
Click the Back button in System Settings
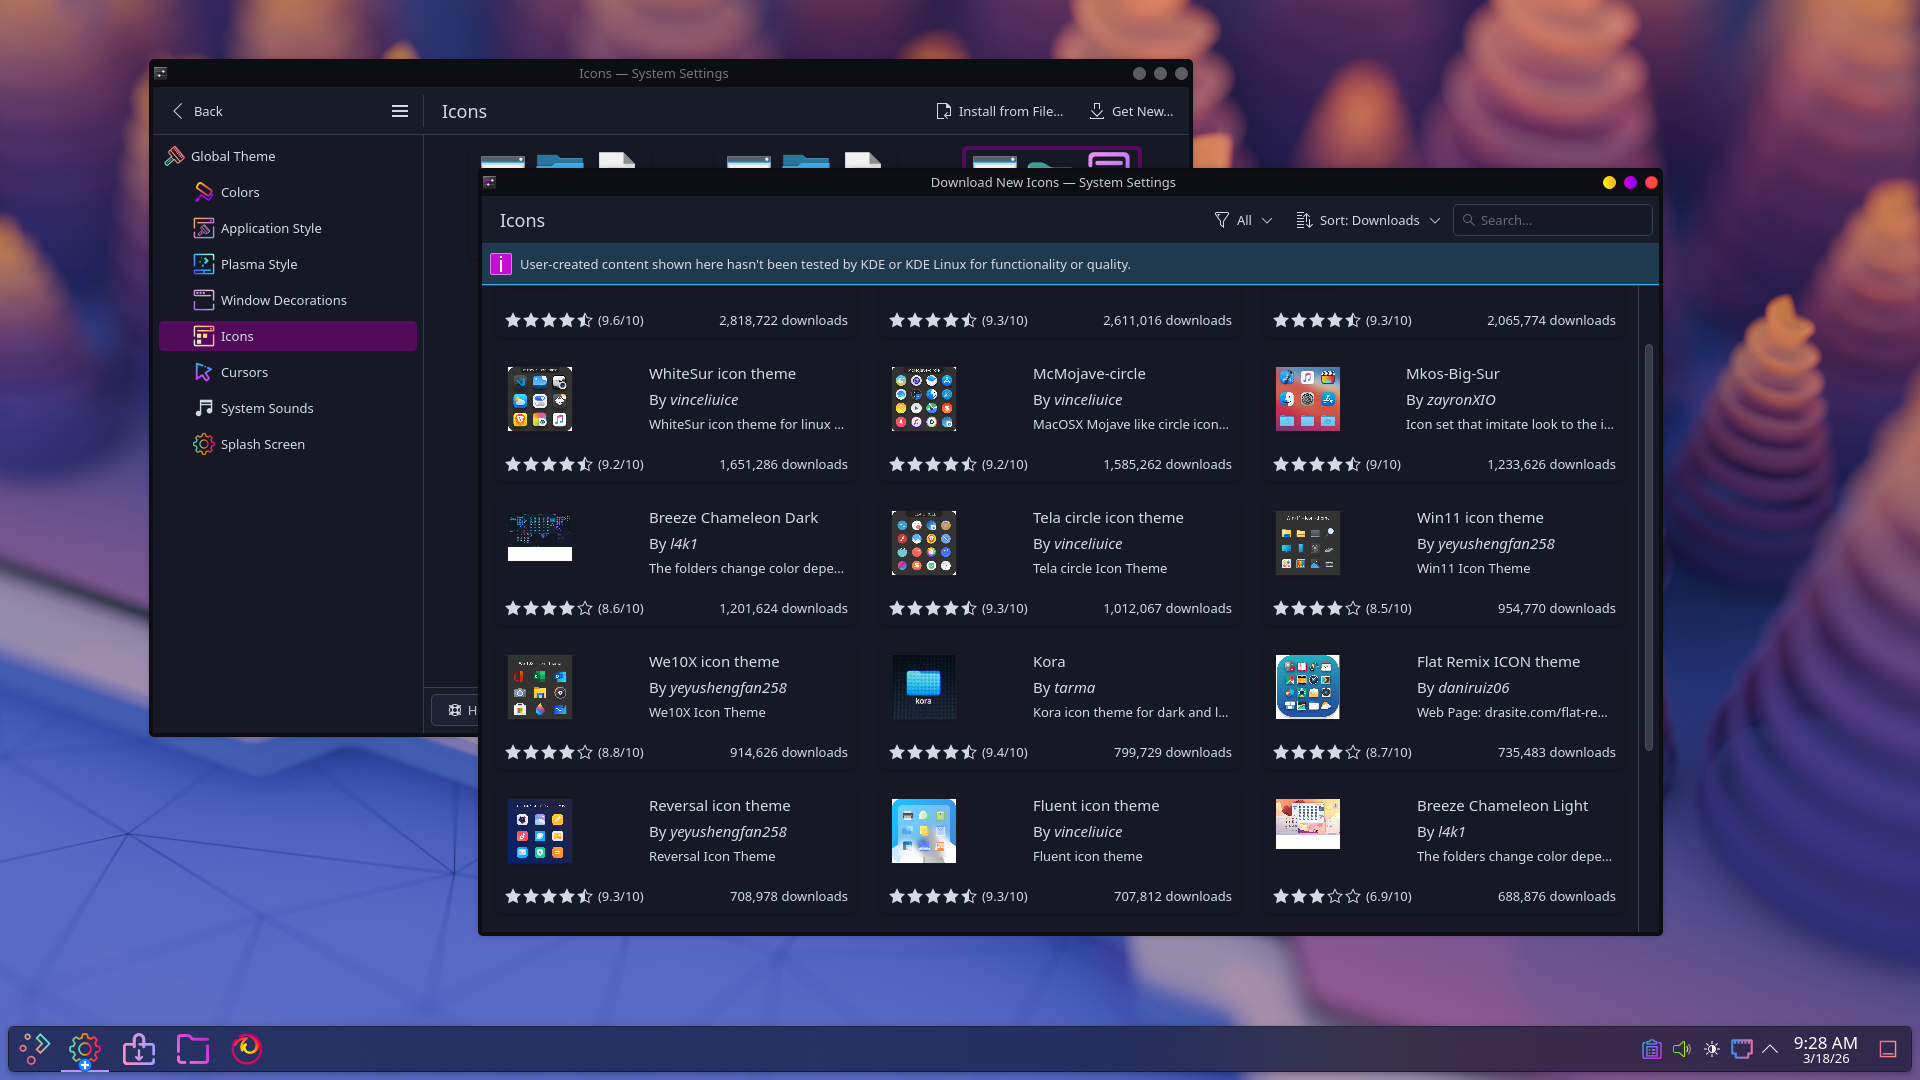198,111
